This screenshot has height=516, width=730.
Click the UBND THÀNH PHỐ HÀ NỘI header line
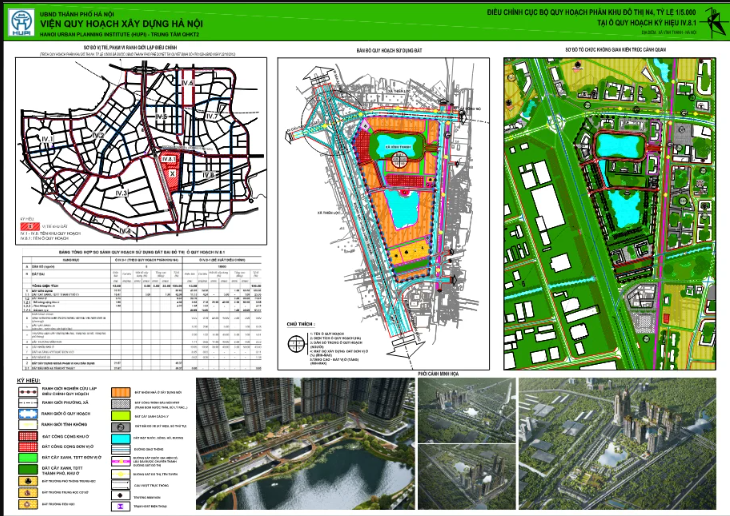[x=77, y=14]
